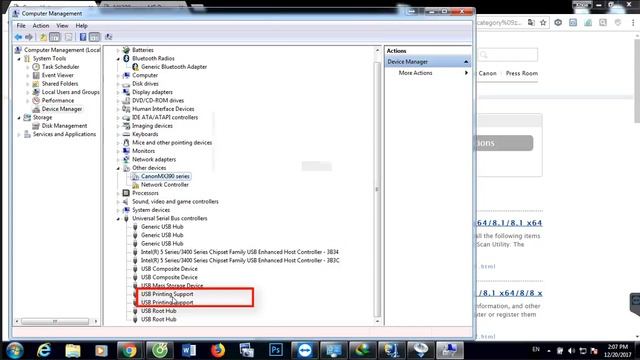Collapse the Other devices category
640x360 pixels.
(118, 168)
